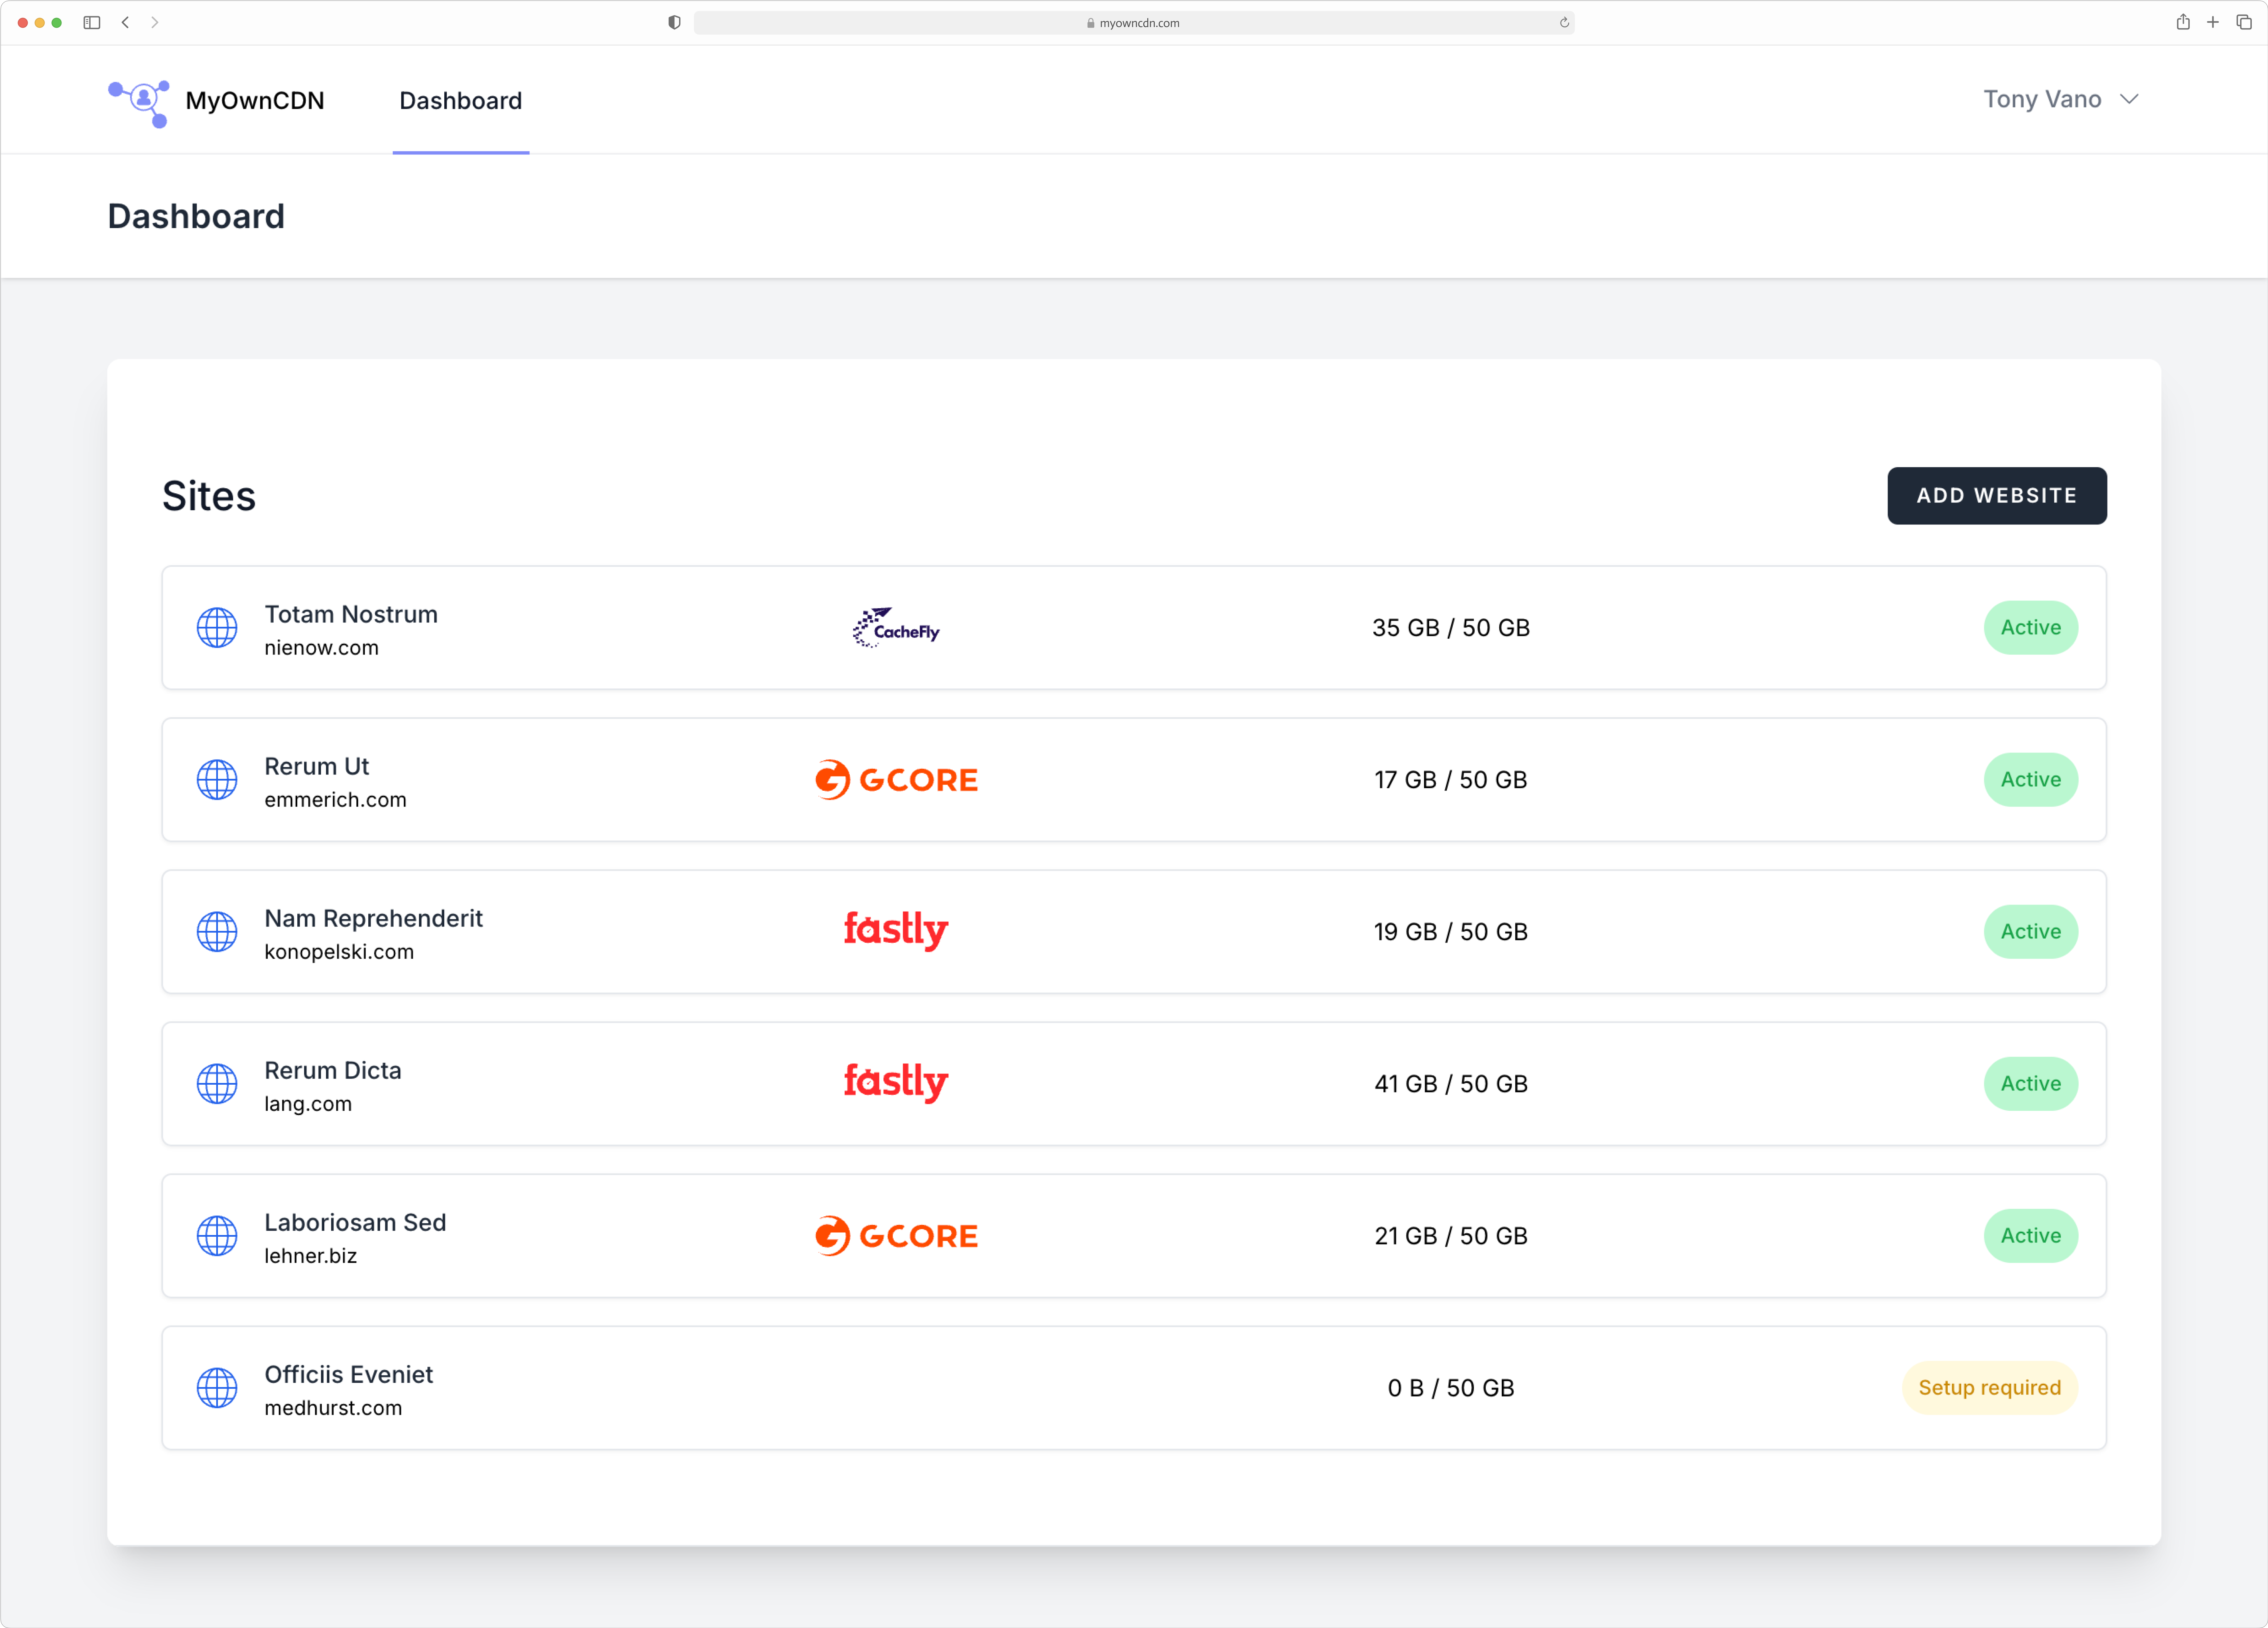Viewport: 2268px width, 1628px height.
Task: Click the Active badge for lang.com
Action: (x=2031, y=1084)
